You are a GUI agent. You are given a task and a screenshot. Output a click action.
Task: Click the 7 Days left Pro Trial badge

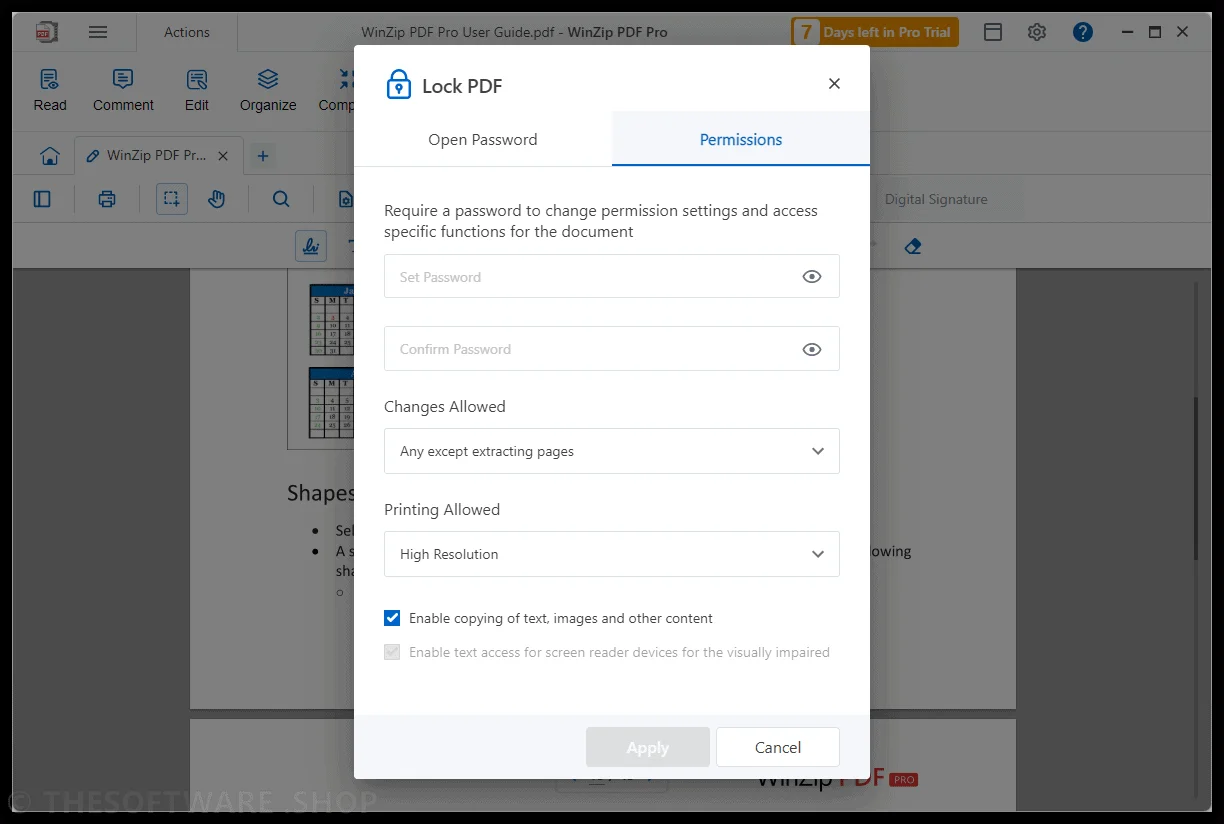click(x=875, y=32)
